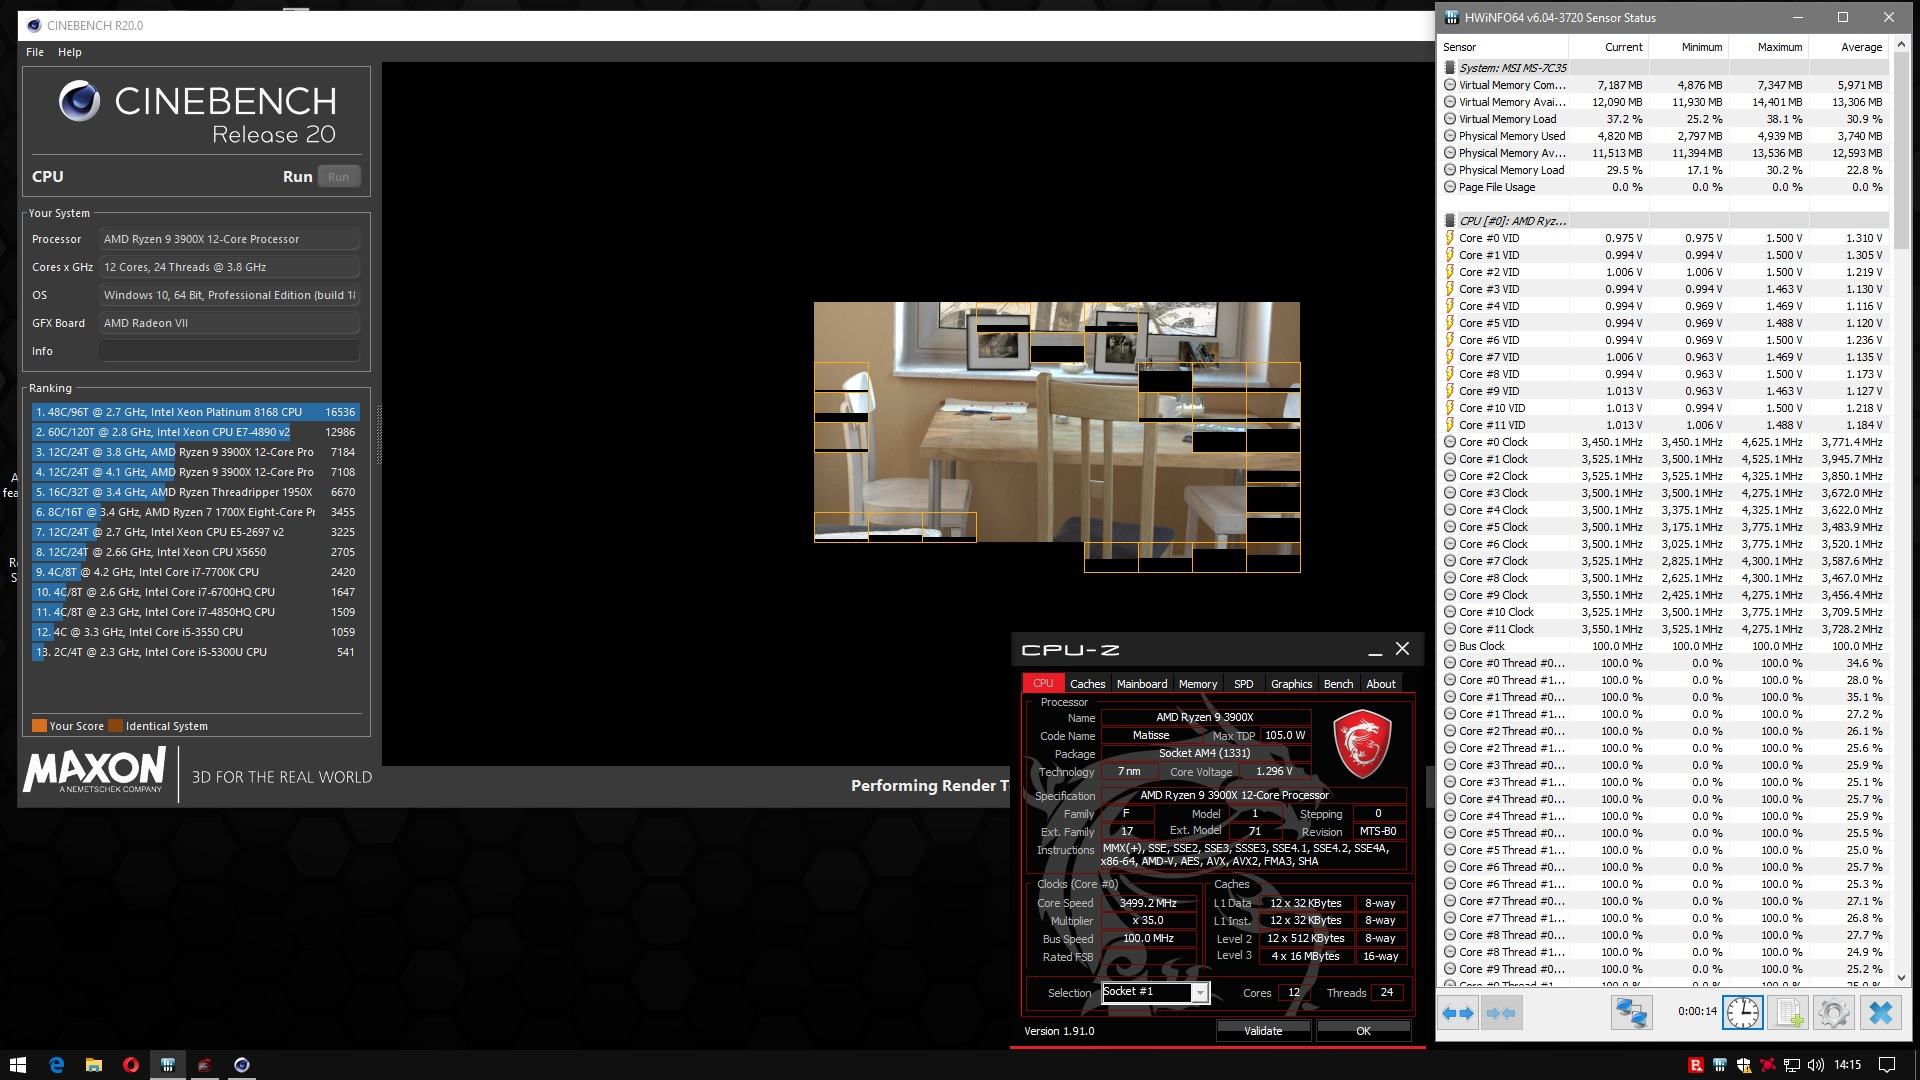Click the HWiNFO vertical scrollbar thumb

pos(1902,150)
